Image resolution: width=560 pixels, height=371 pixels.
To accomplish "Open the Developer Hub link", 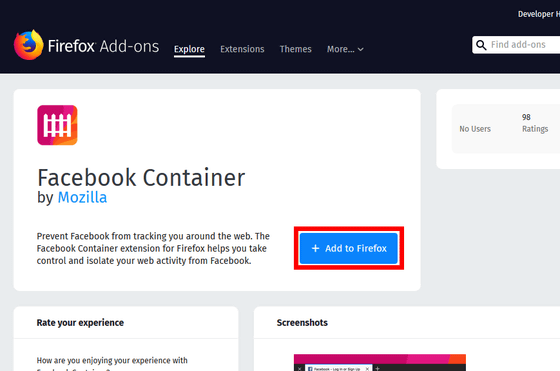I will (539, 14).
